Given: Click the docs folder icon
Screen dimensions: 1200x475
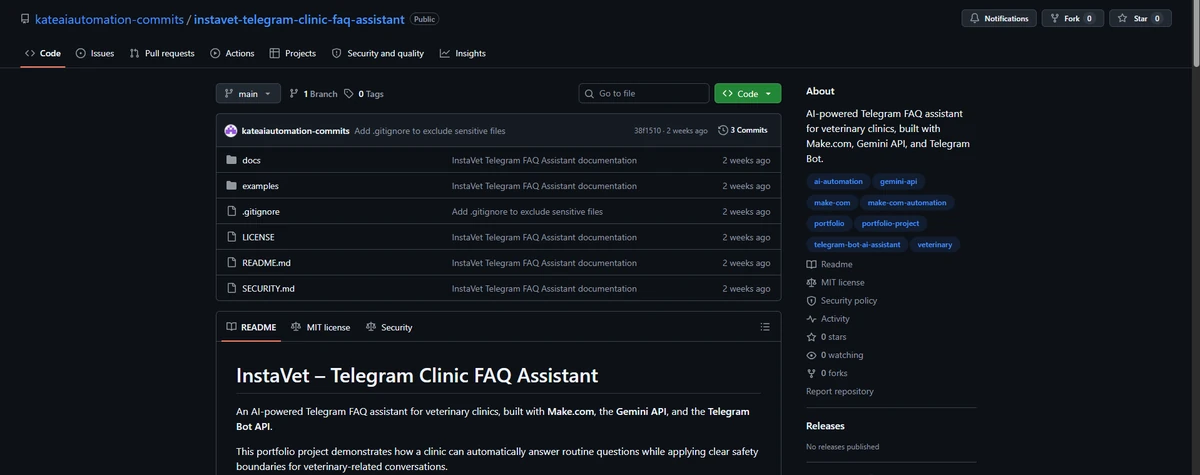Looking at the screenshot, I should click(x=232, y=160).
